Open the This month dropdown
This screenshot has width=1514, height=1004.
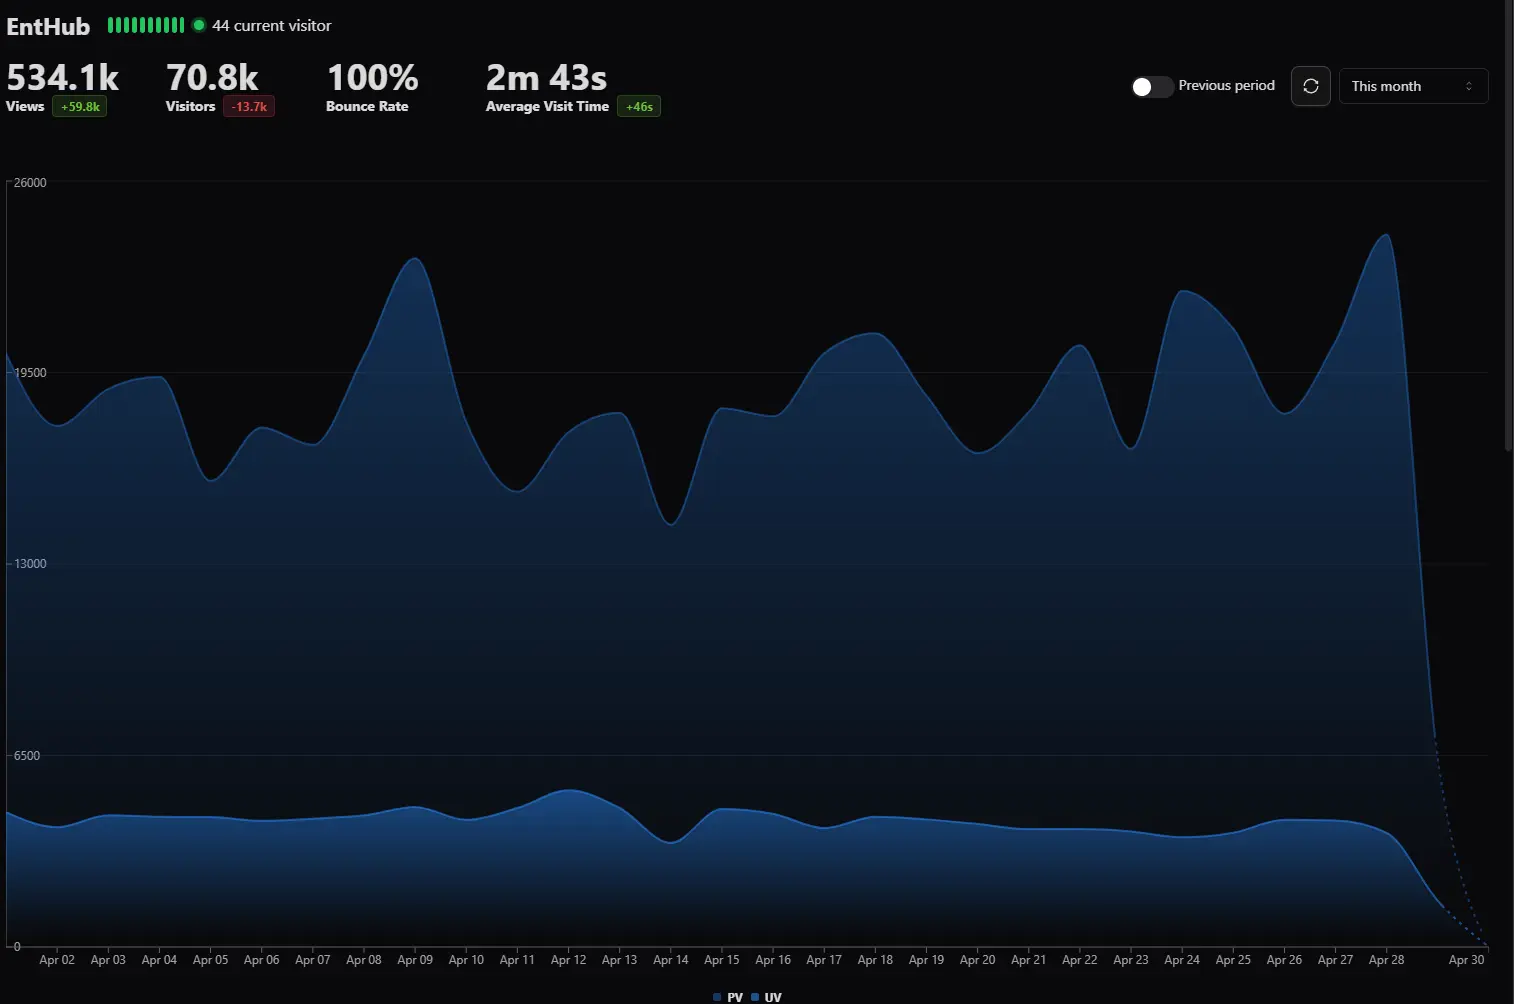coord(1413,86)
